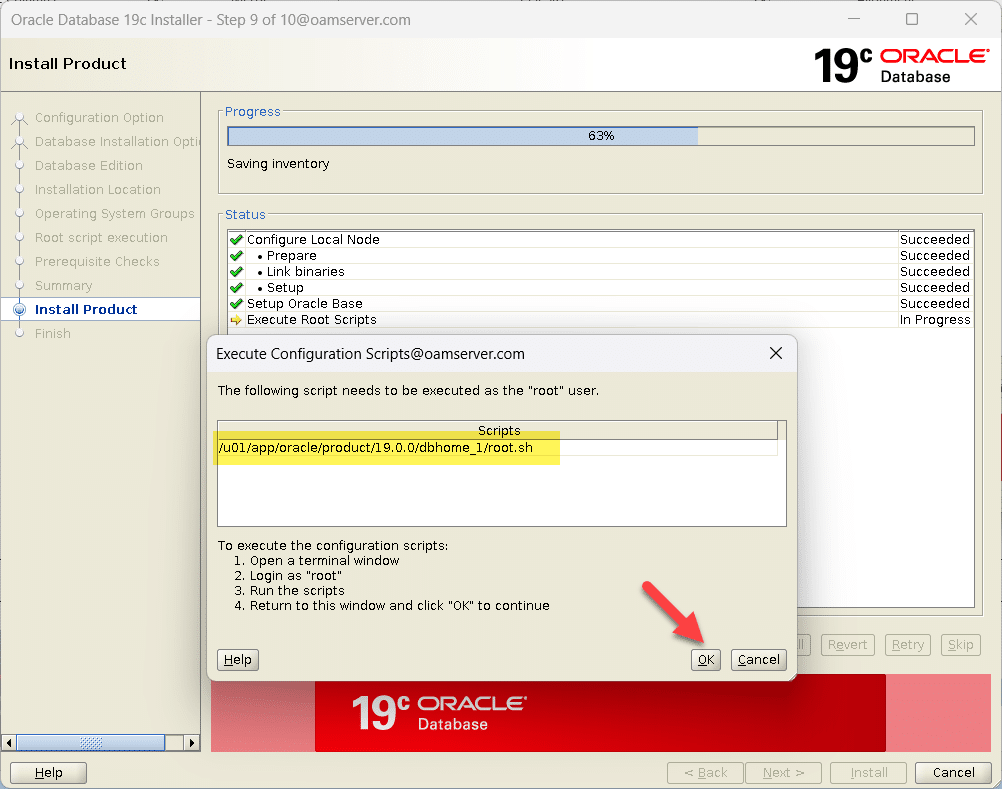
Task: Select Summary step in sidebar
Action: click(63, 286)
